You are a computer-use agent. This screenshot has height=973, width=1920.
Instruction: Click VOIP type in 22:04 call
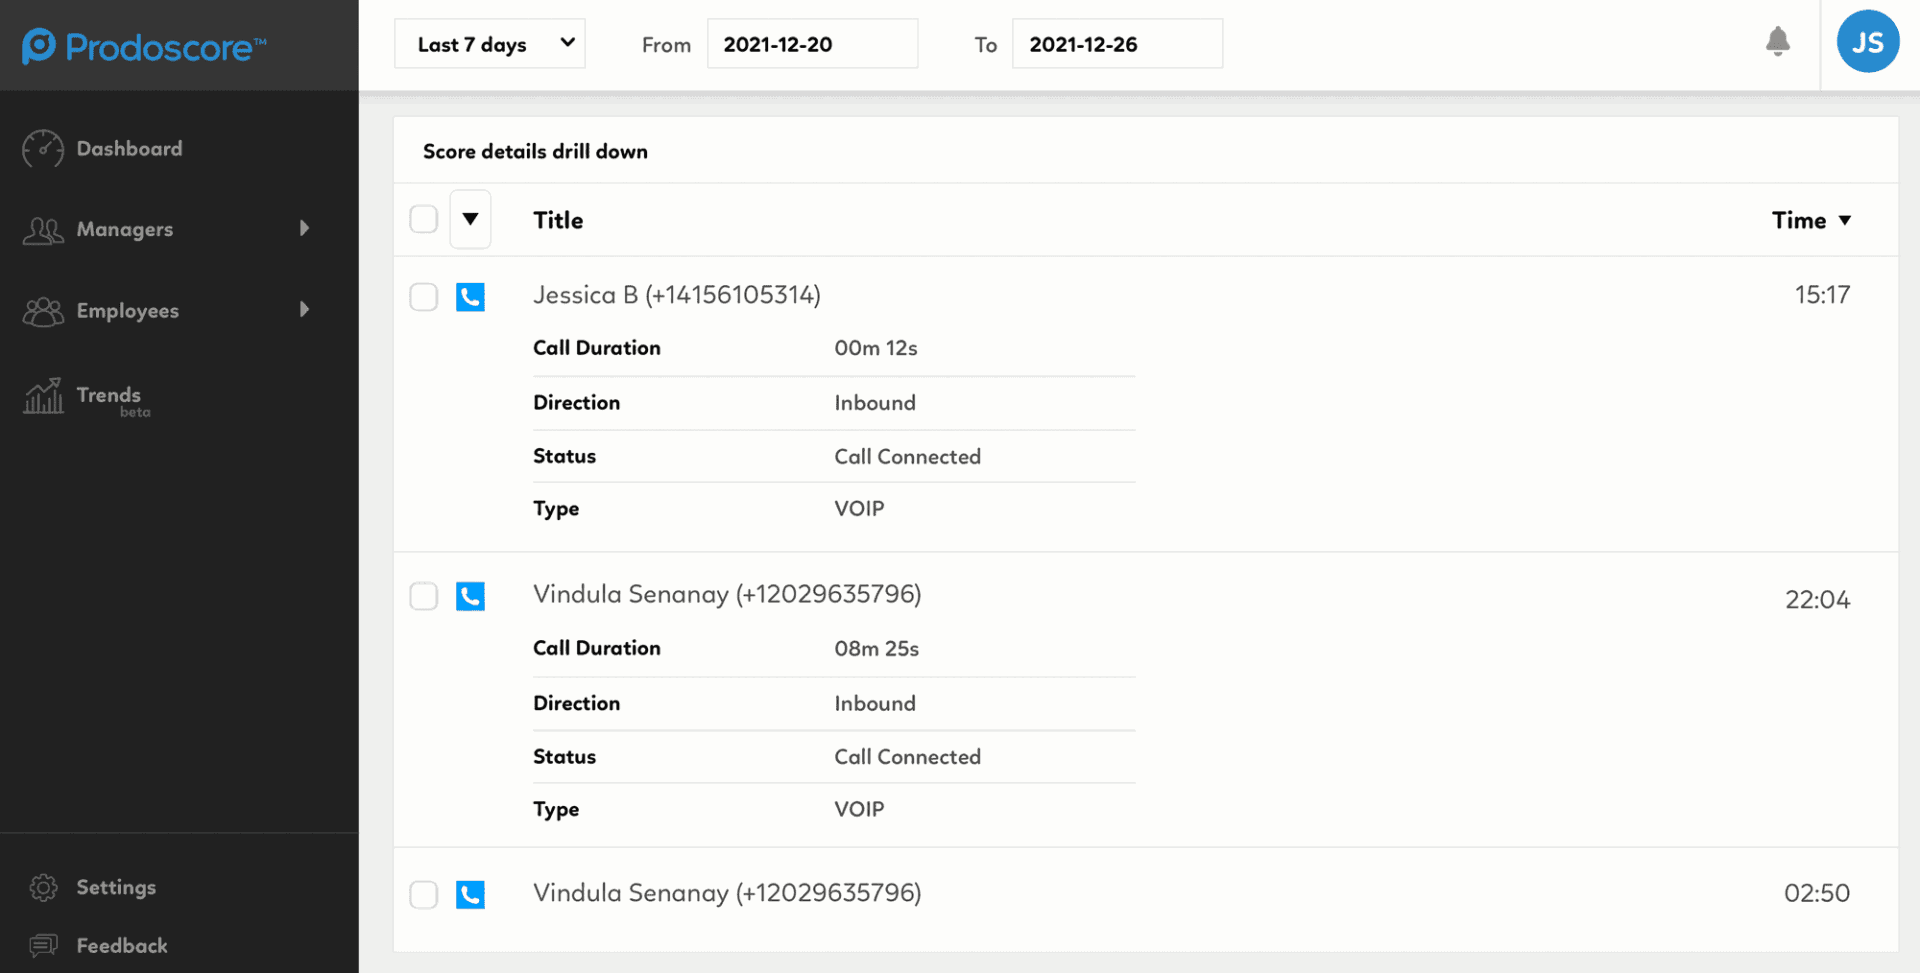[859, 810]
